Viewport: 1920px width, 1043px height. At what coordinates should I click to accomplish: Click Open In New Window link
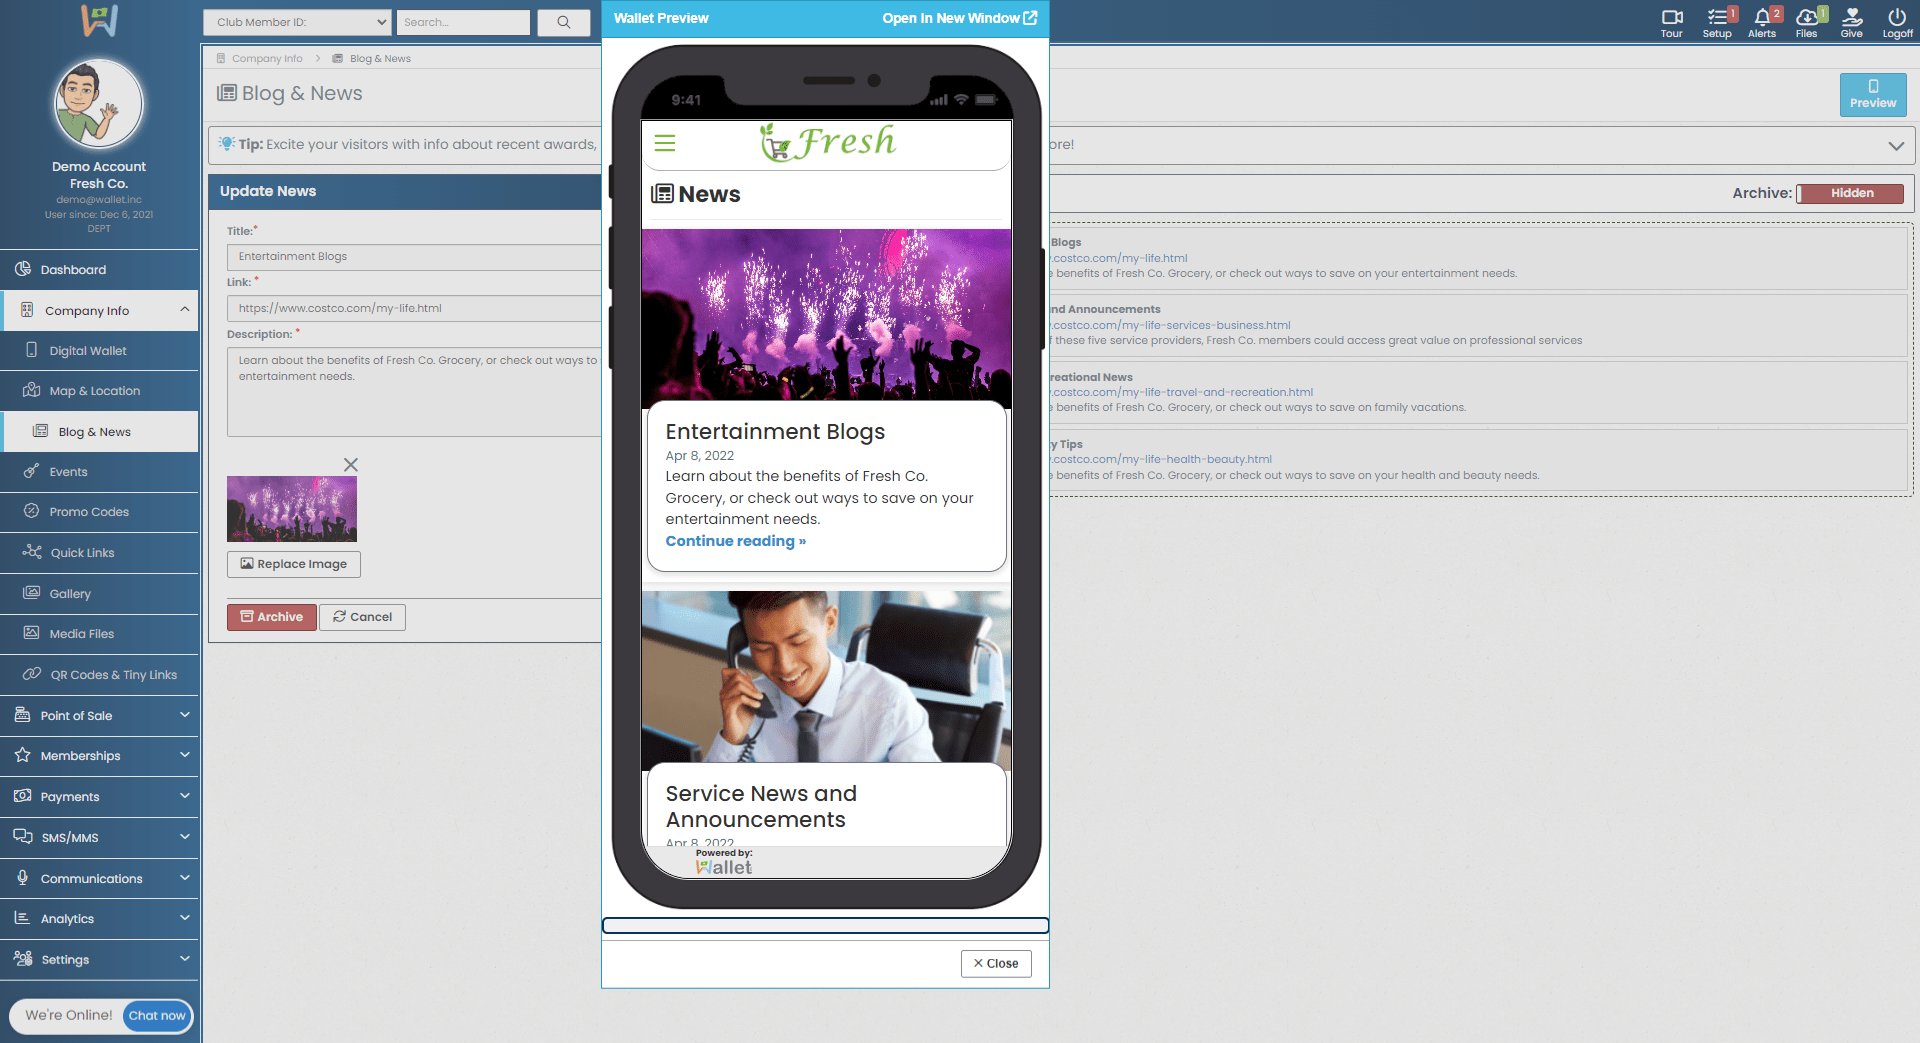point(959,18)
